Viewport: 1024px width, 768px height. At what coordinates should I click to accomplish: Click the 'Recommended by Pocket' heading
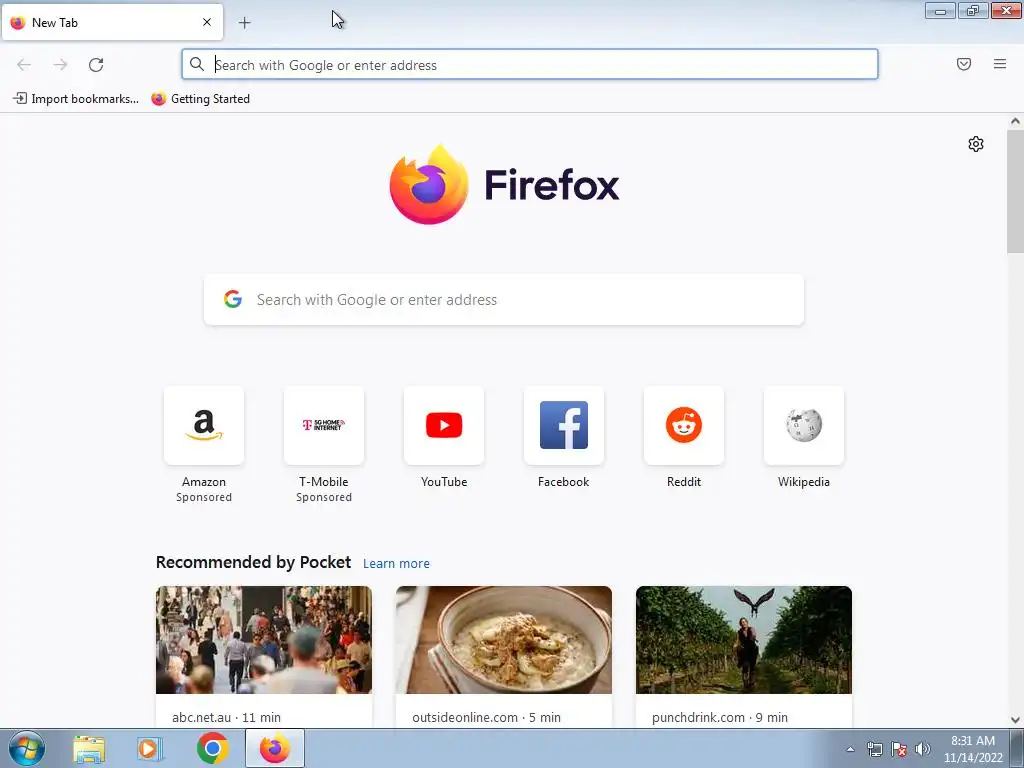[253, 562]
